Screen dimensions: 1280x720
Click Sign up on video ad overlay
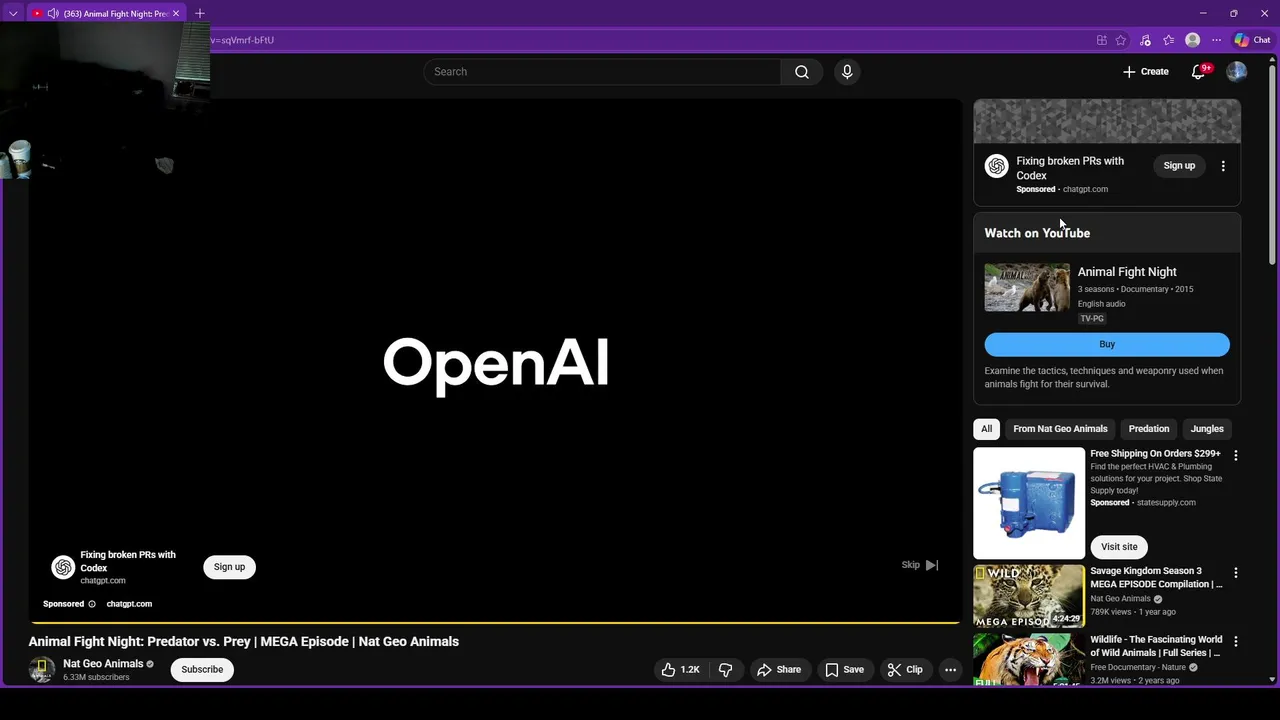coord(229,567)
